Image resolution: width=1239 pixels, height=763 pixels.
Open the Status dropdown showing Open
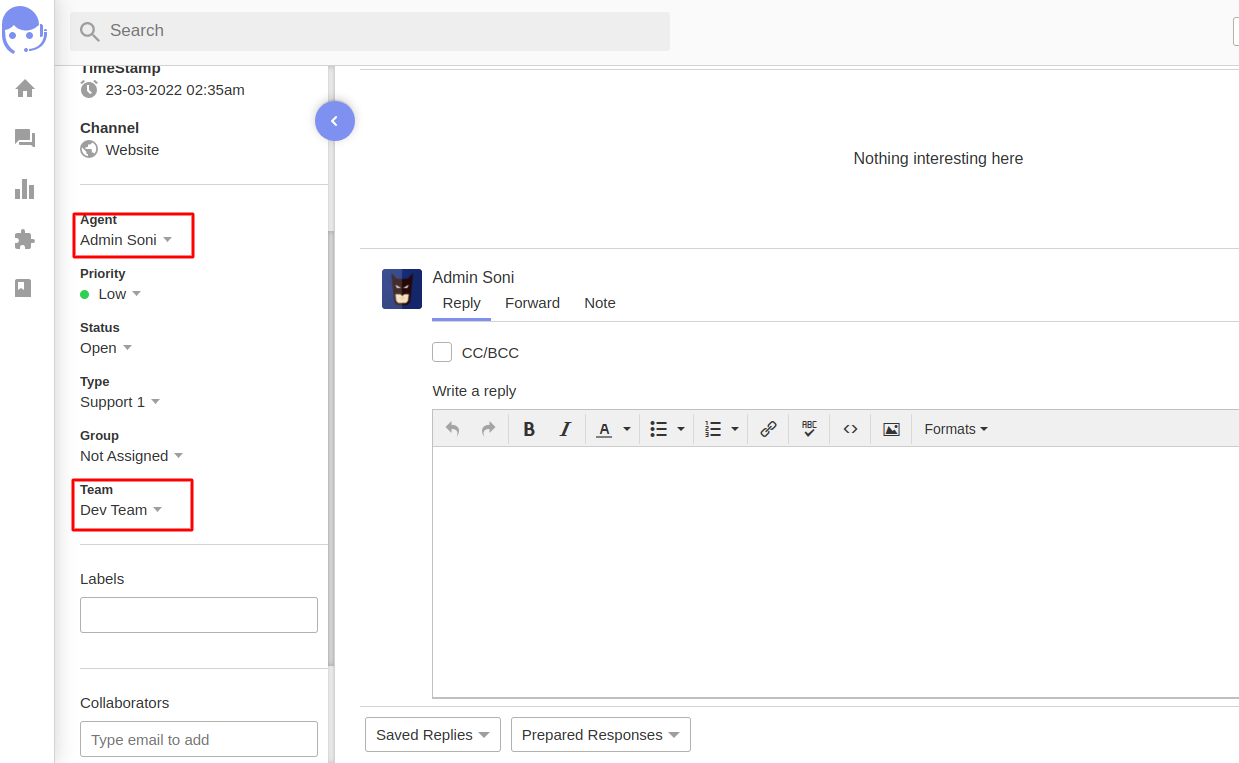pyautogui.click(x=106, y=348)
